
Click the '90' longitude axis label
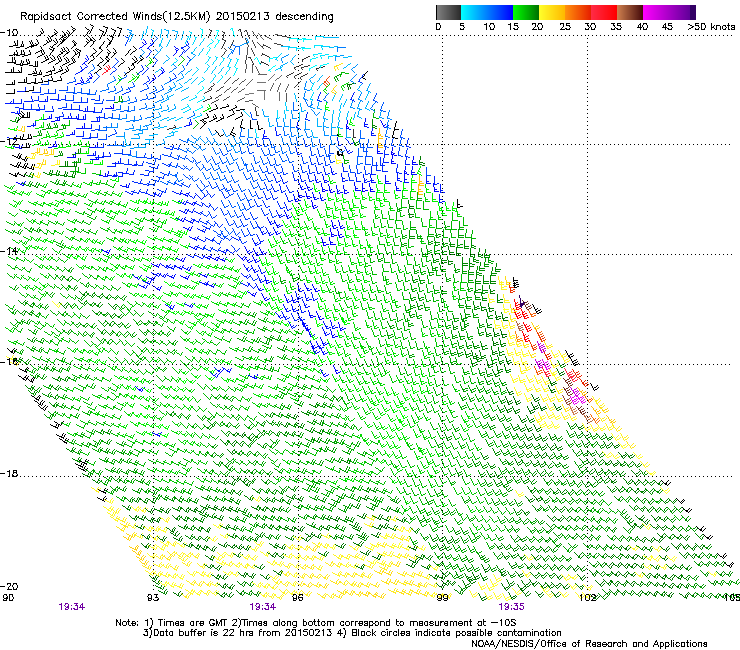(8, 598)
